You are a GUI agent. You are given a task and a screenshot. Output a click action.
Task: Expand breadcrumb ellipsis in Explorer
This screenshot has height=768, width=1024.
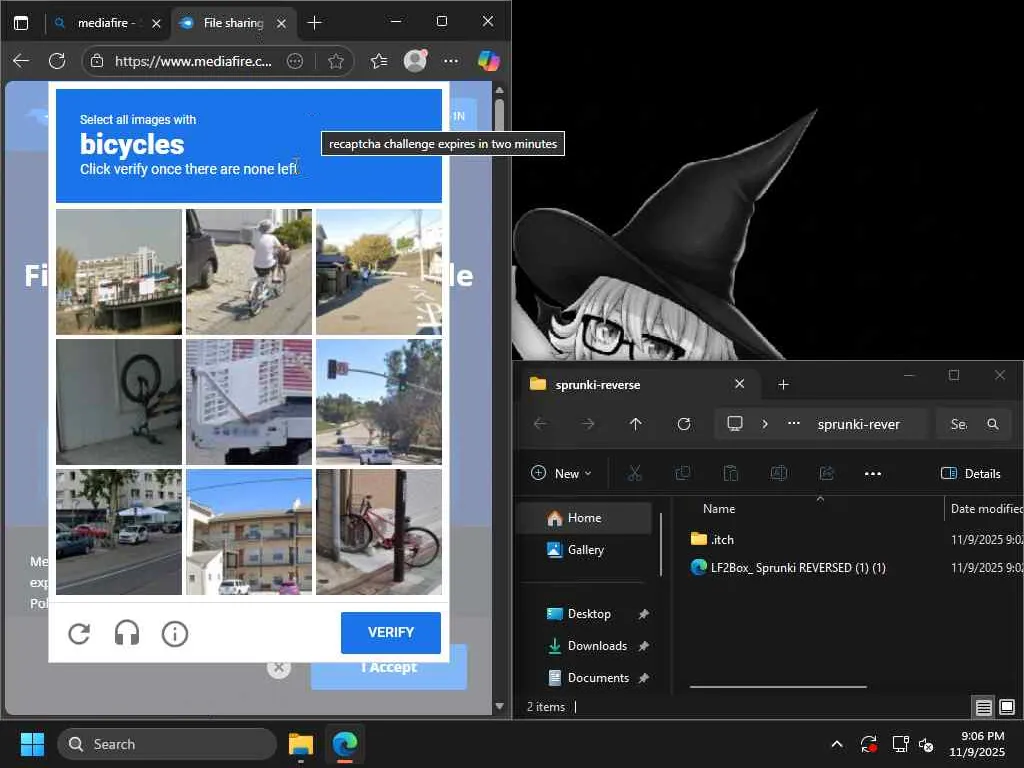pyautogui.click(x=793, y=423)
